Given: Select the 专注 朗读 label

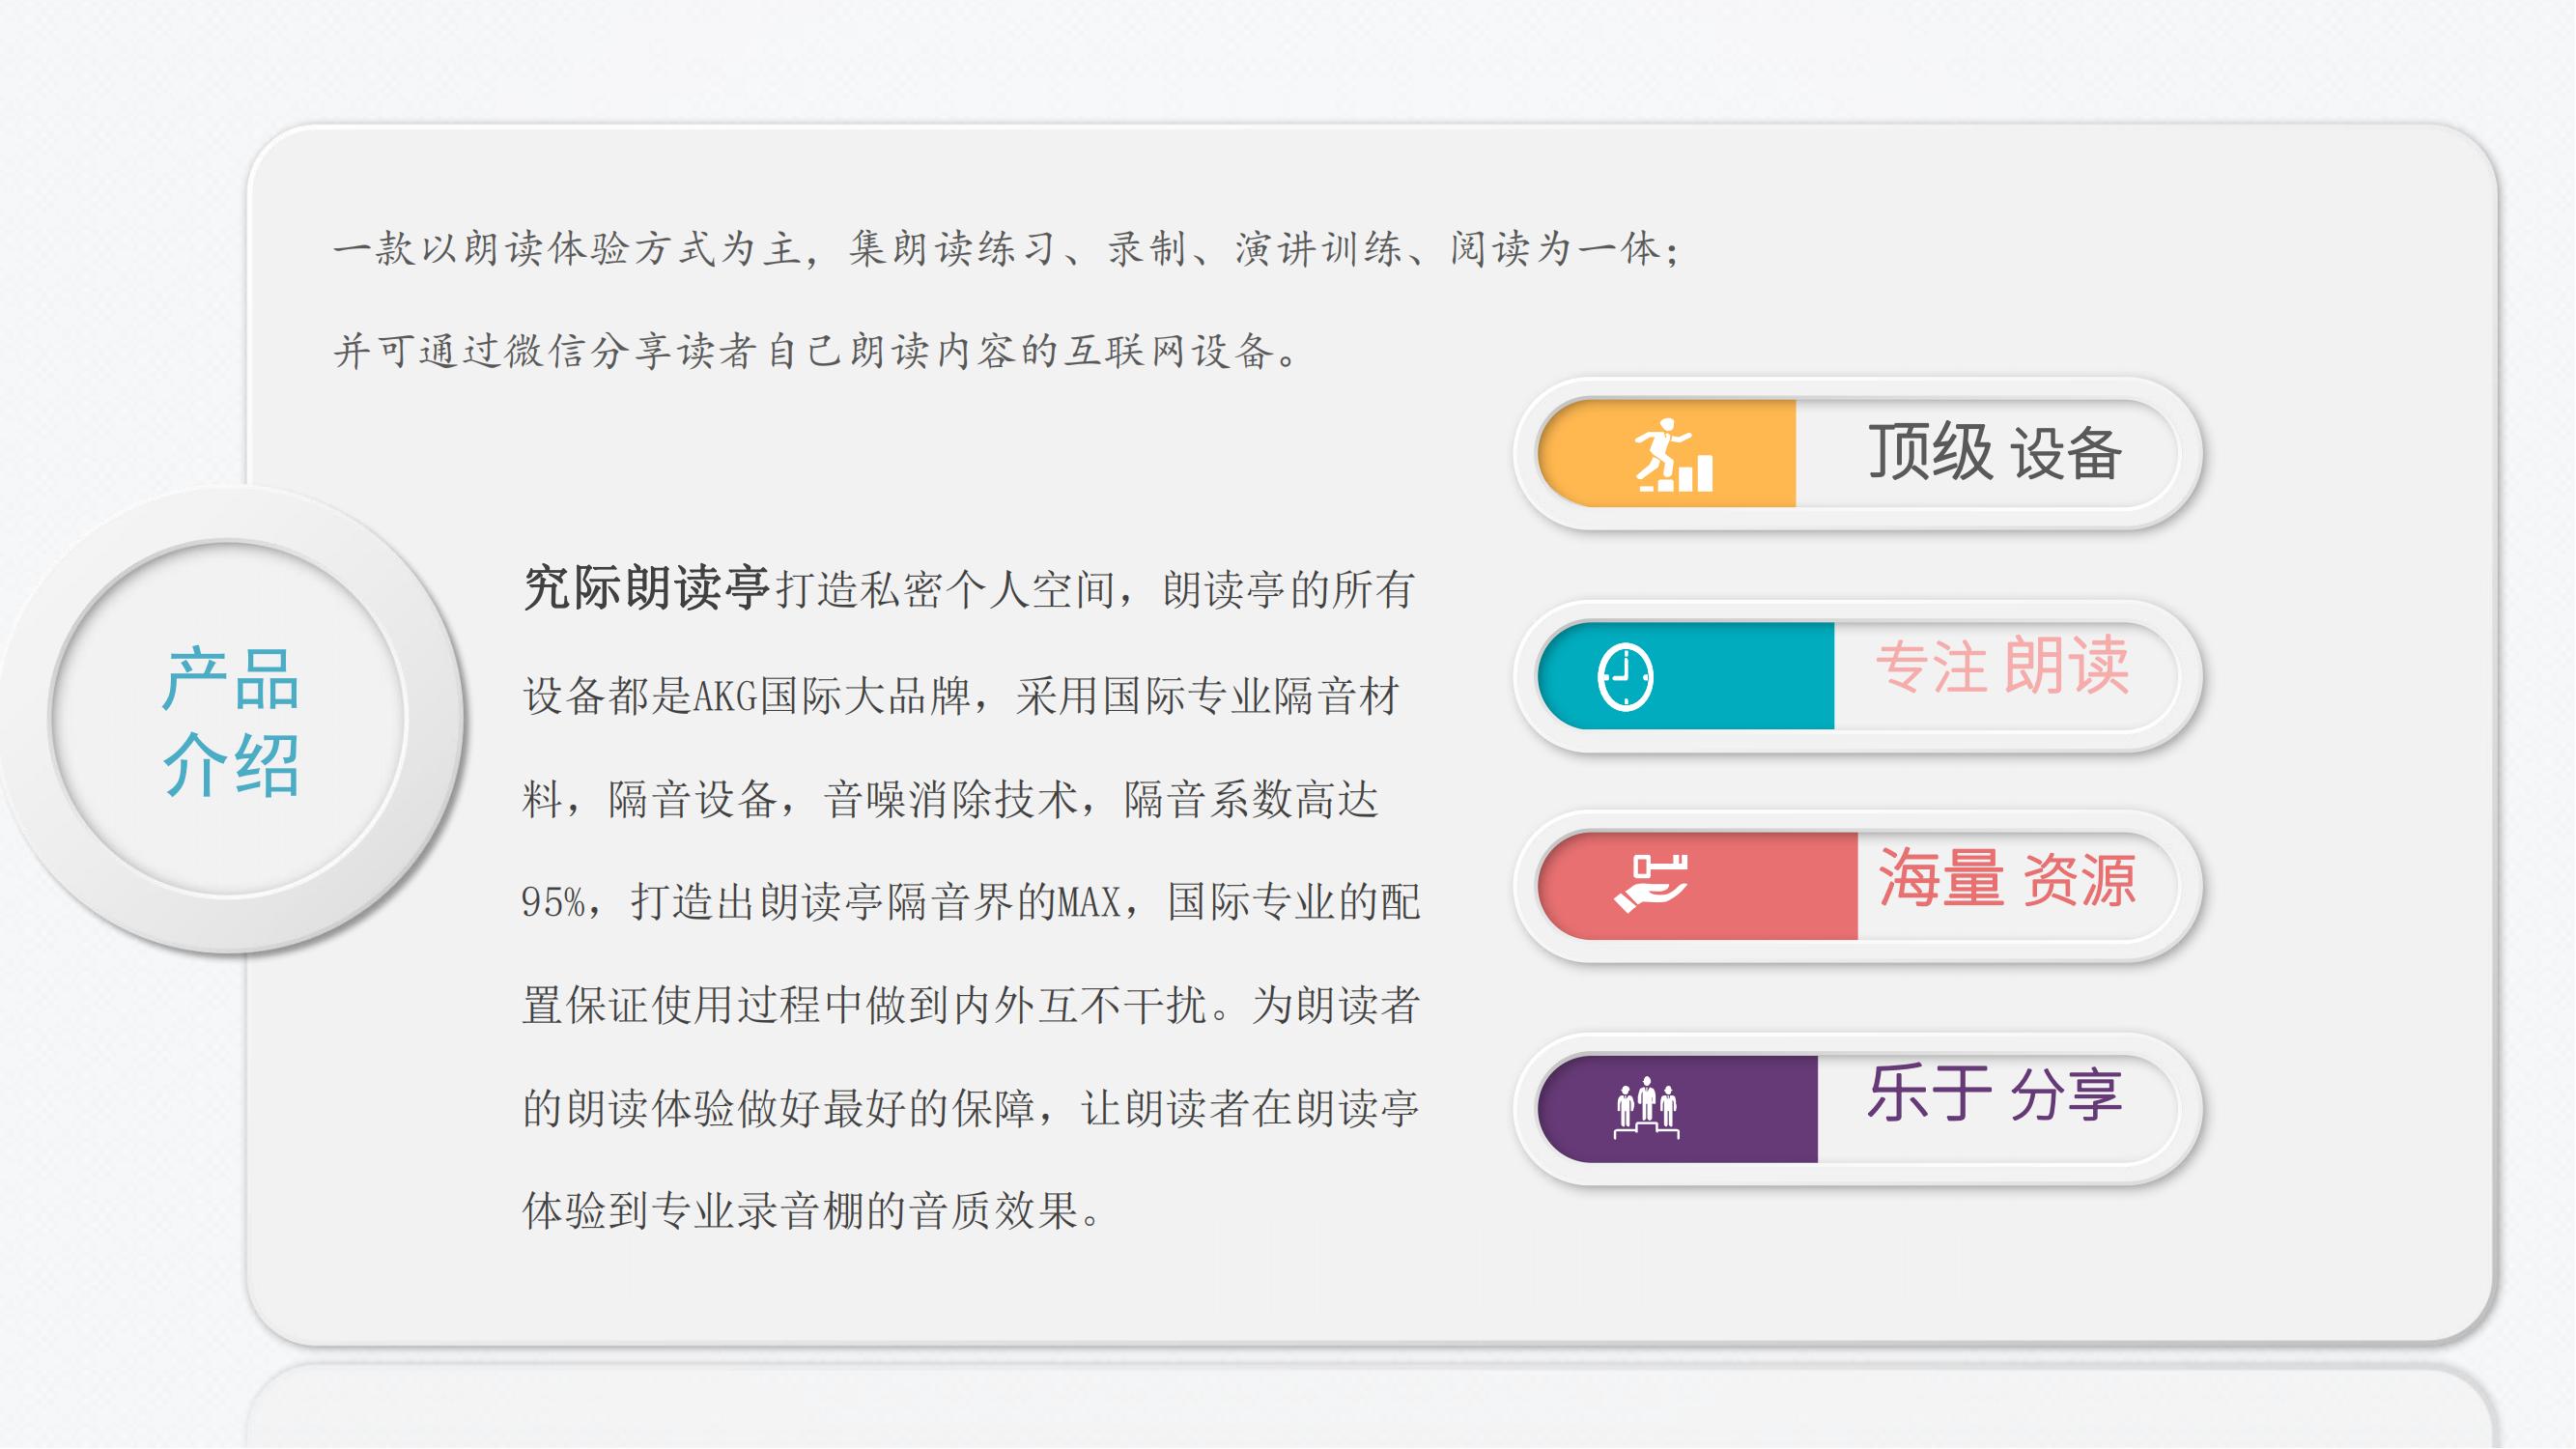Looking at the screenshot, I should (x=2002, y=665).
